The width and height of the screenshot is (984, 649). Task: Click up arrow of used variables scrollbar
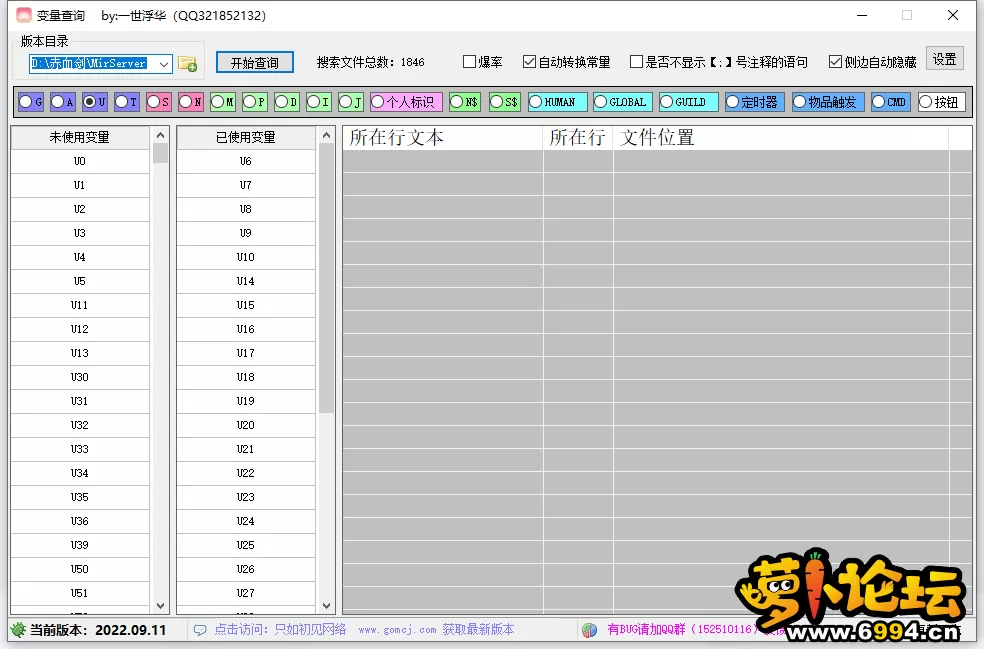[326, 136]
